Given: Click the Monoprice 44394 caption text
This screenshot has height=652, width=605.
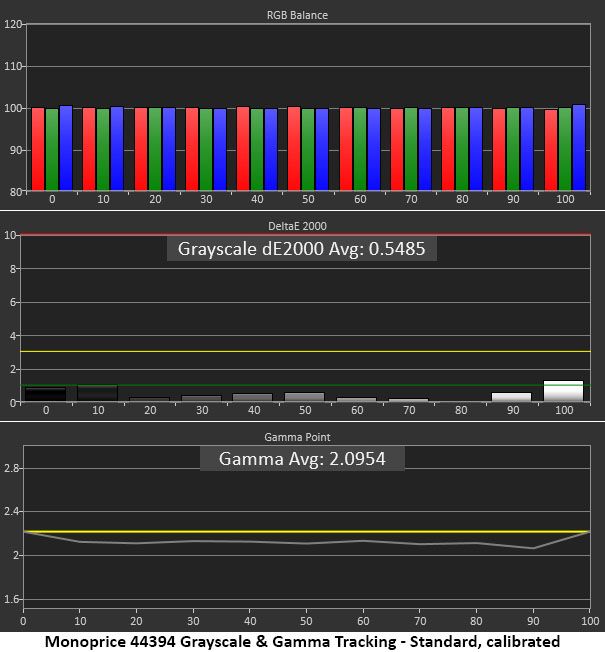Looking at the screenshot, I should pyautogui.click(x=302, y=641).
